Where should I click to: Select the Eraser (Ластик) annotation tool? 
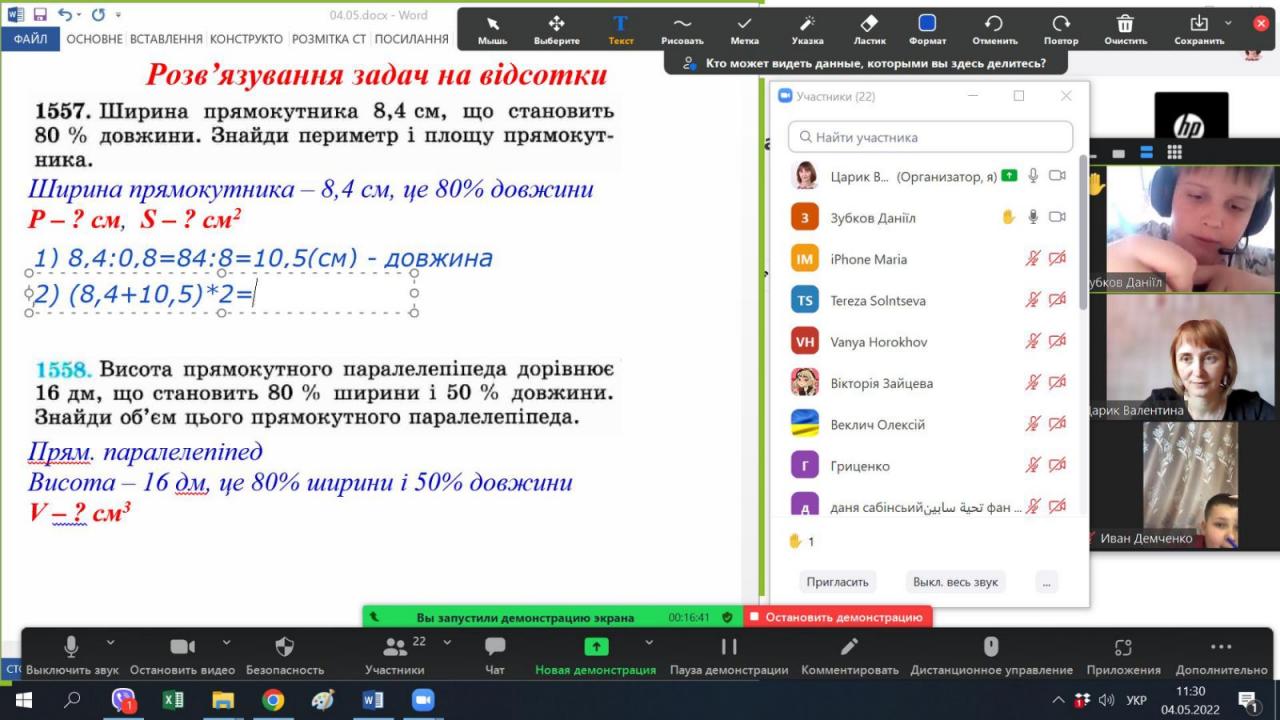tap(869, 28)
